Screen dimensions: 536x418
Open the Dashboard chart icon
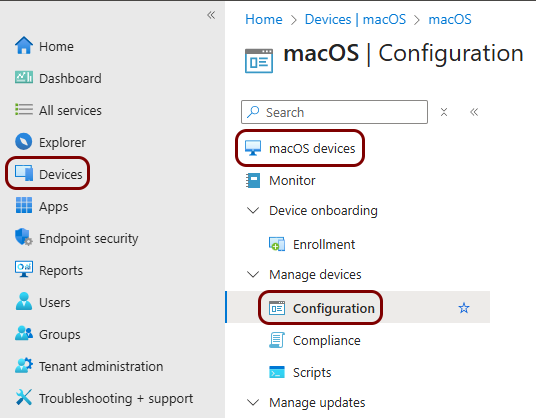pos(24,78)
